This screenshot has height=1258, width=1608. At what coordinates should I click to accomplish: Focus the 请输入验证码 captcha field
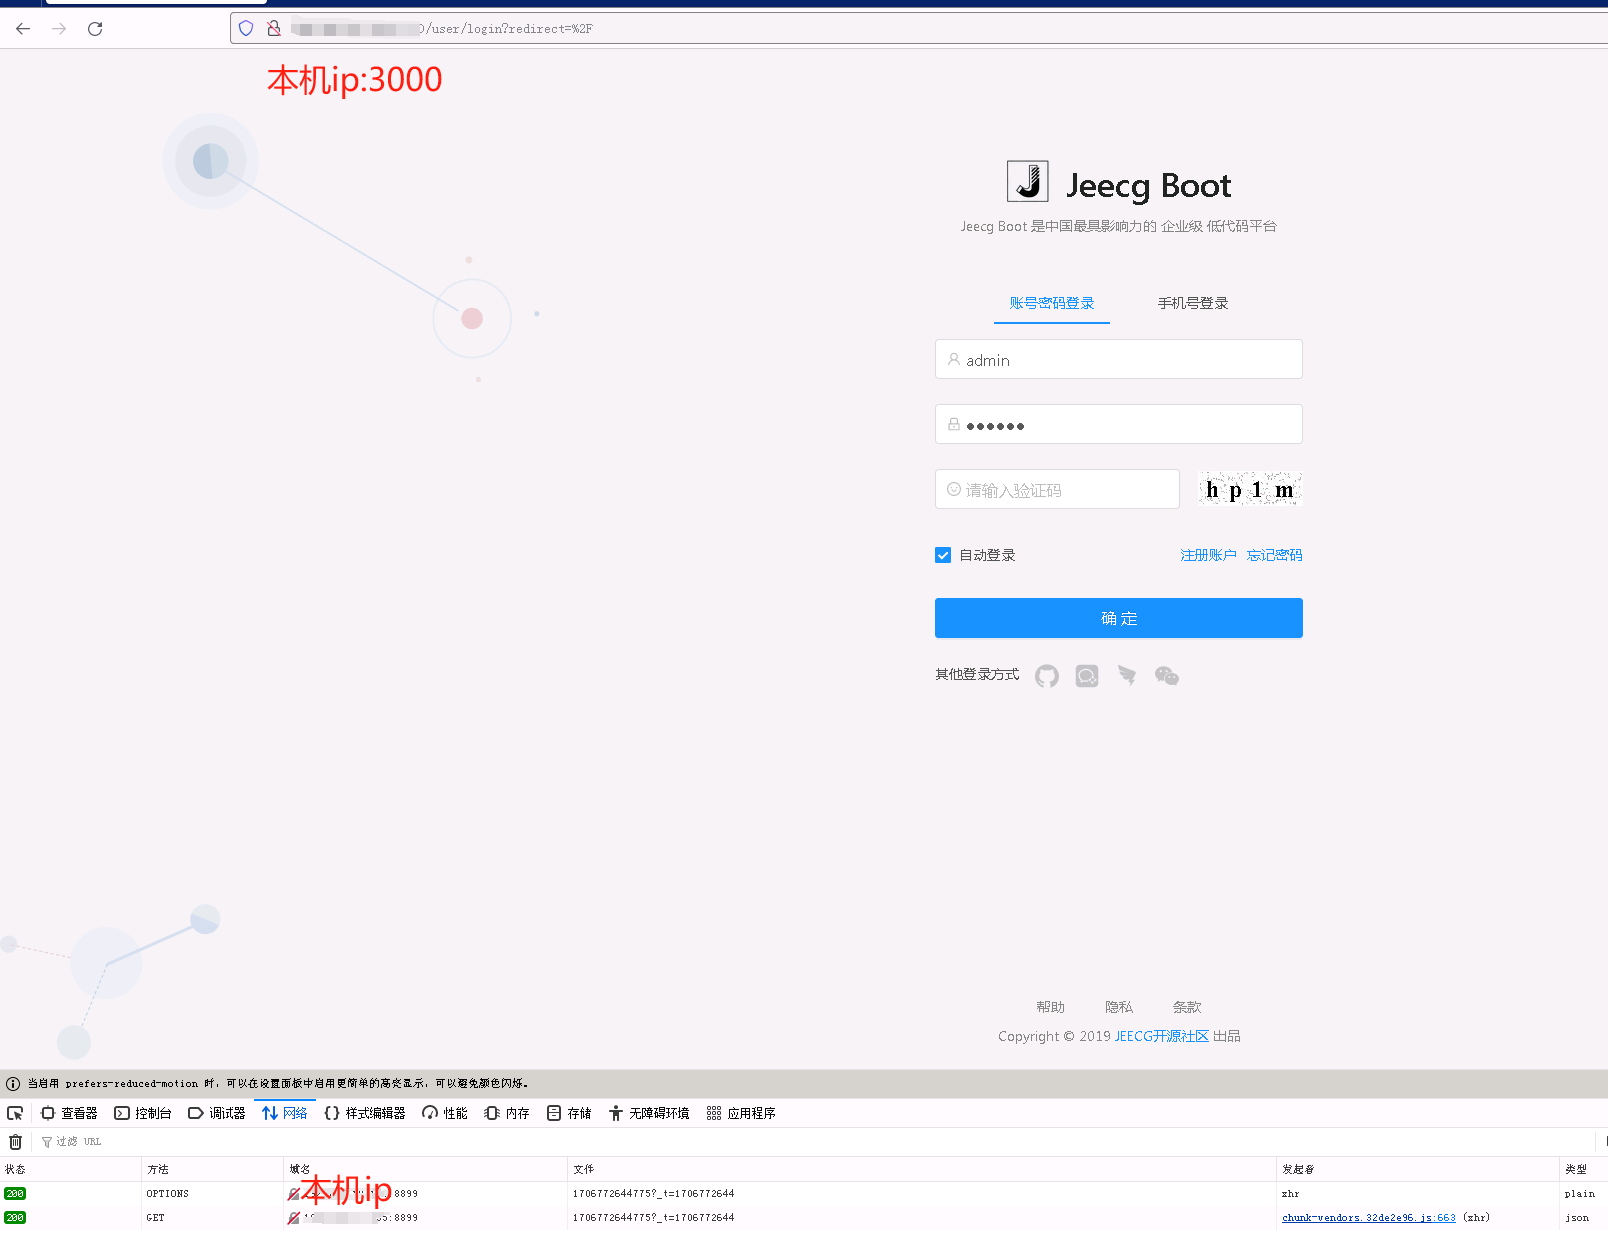pyautogui.click(x=1058, y=489)
